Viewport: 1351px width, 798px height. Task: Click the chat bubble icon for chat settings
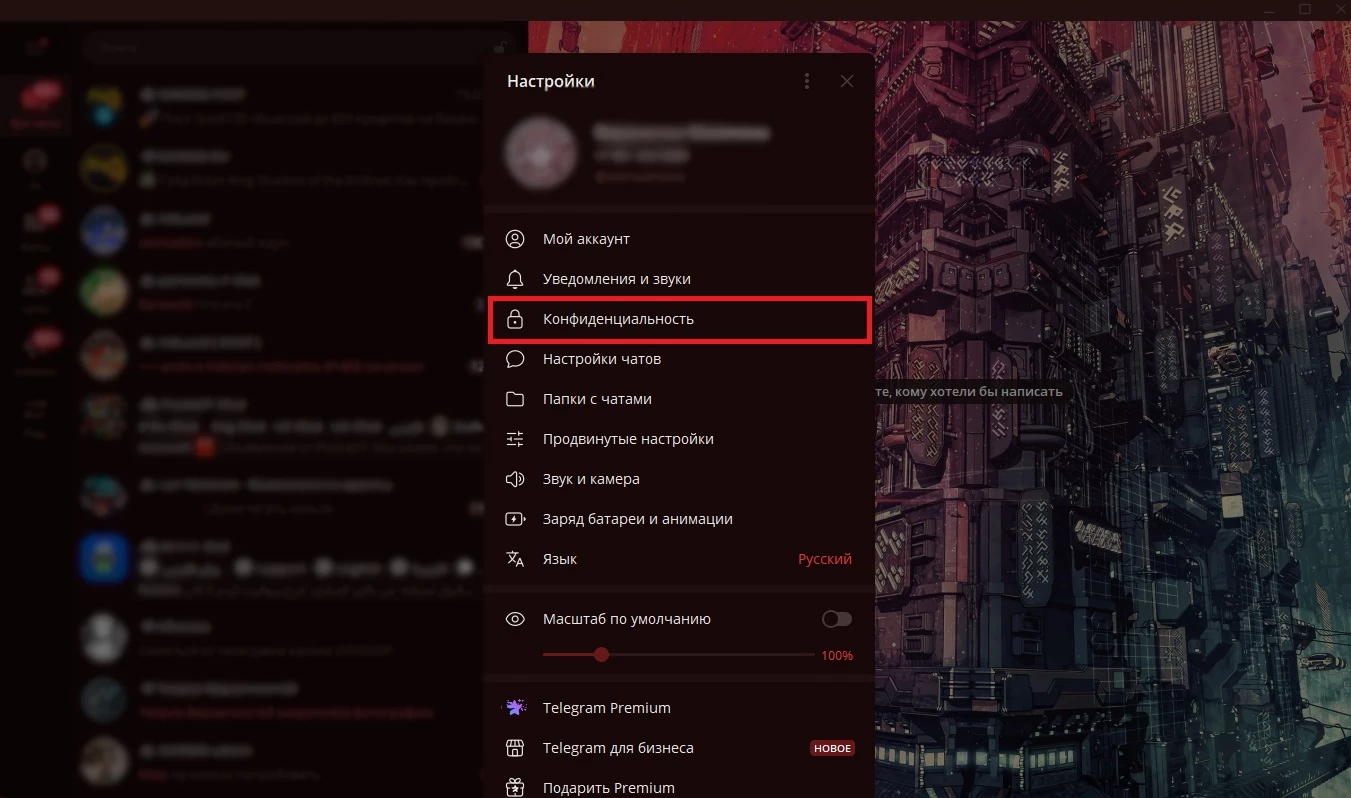coord(515,359)
